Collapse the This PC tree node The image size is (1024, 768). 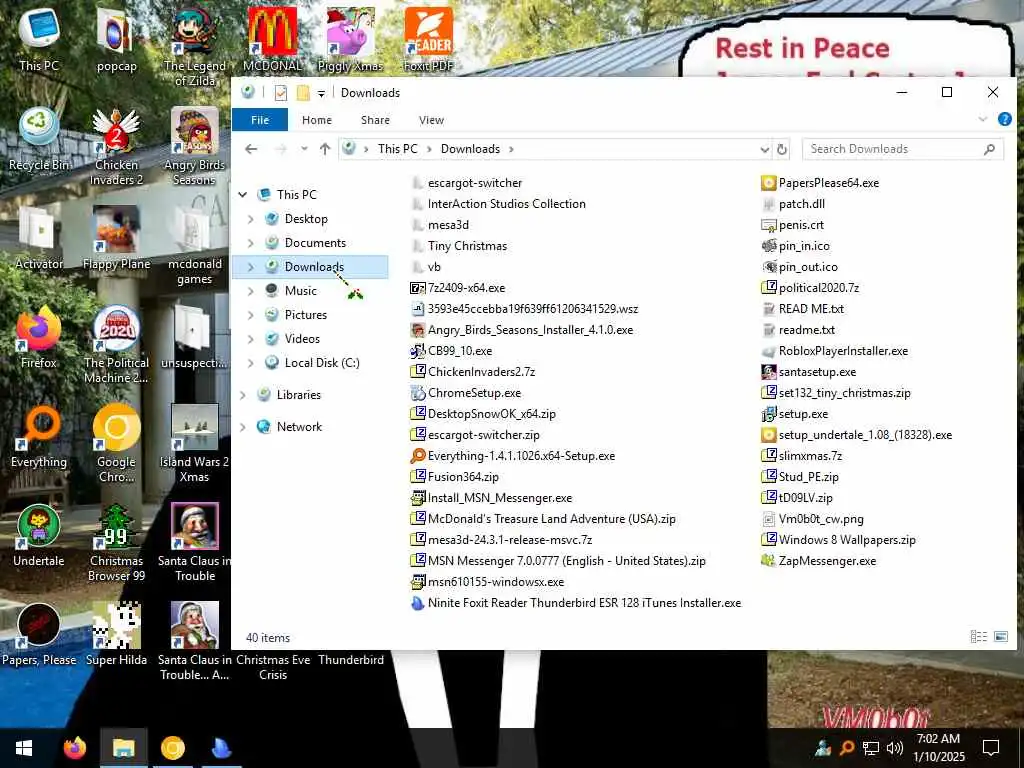pos(242,195)
